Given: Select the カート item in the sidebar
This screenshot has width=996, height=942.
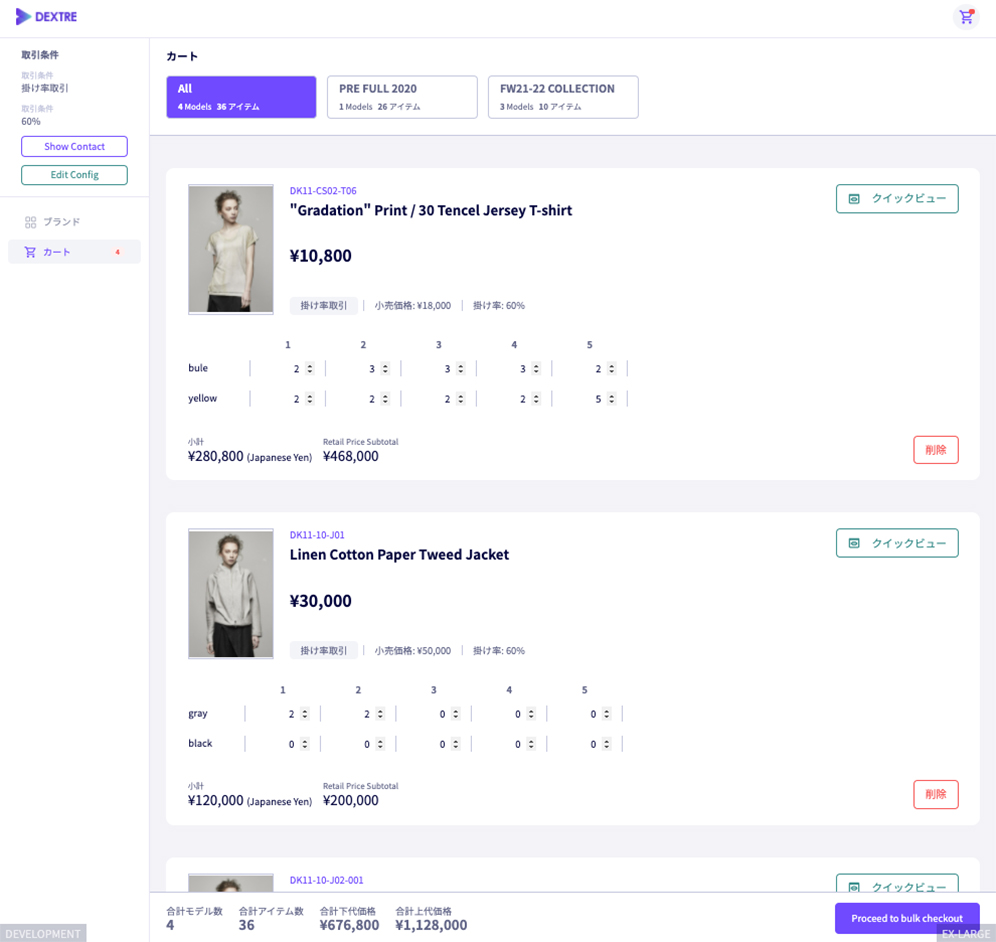Looking at the screenshot, I should pyautogui.click(x=74, y=252).
